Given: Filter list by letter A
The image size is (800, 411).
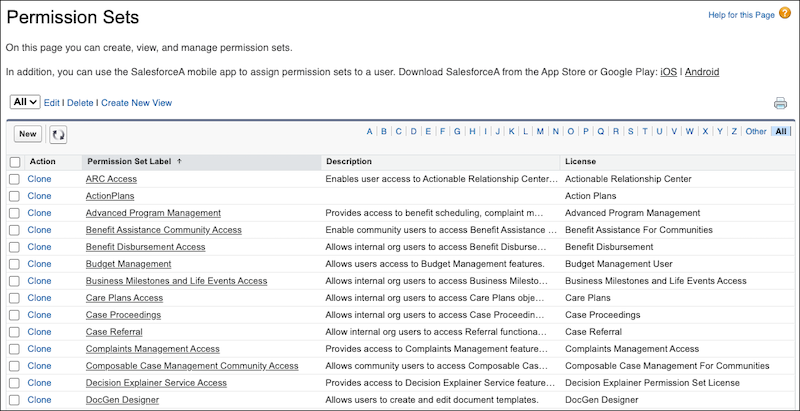Looking at the screenshot, I should coord(369,132).
